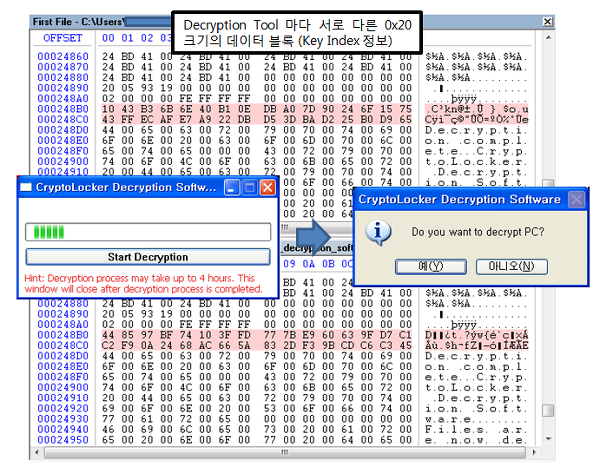600x467 pixels.
Task: Click the OFFSET column header
Action: point(63,38)
